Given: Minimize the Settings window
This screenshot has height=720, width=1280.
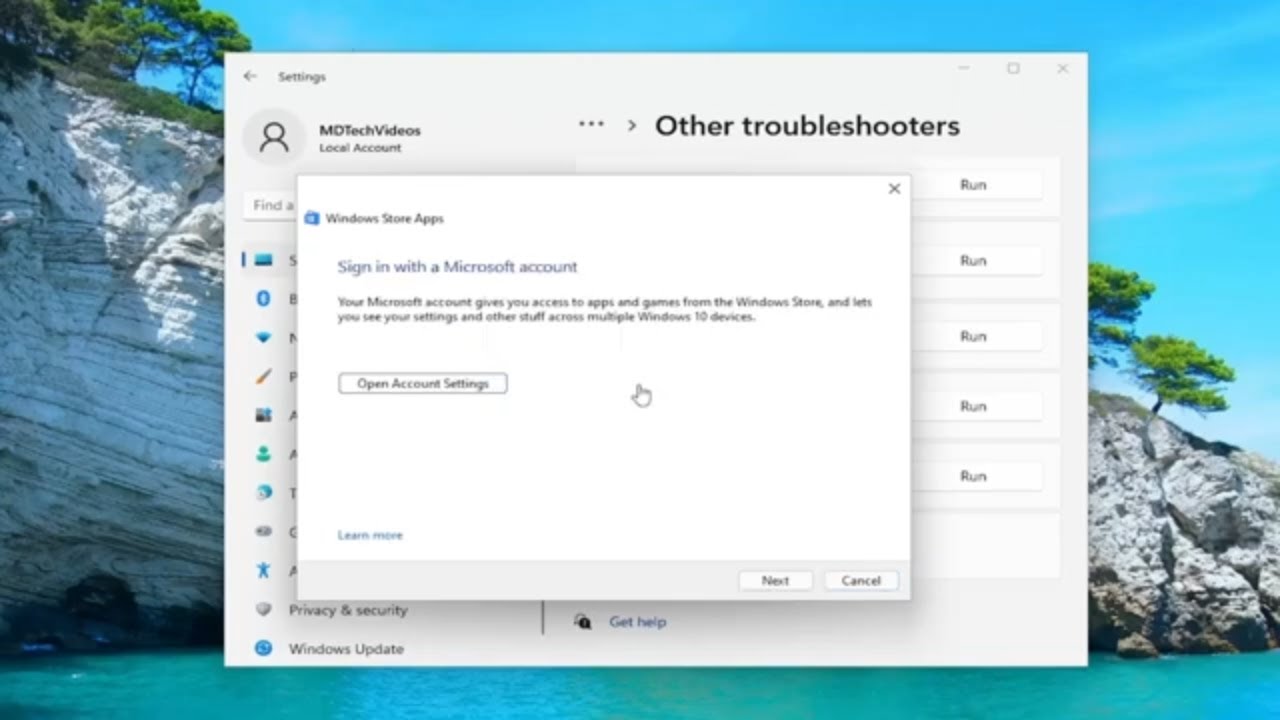Looking at the screenshot, I should pos(963,68).
